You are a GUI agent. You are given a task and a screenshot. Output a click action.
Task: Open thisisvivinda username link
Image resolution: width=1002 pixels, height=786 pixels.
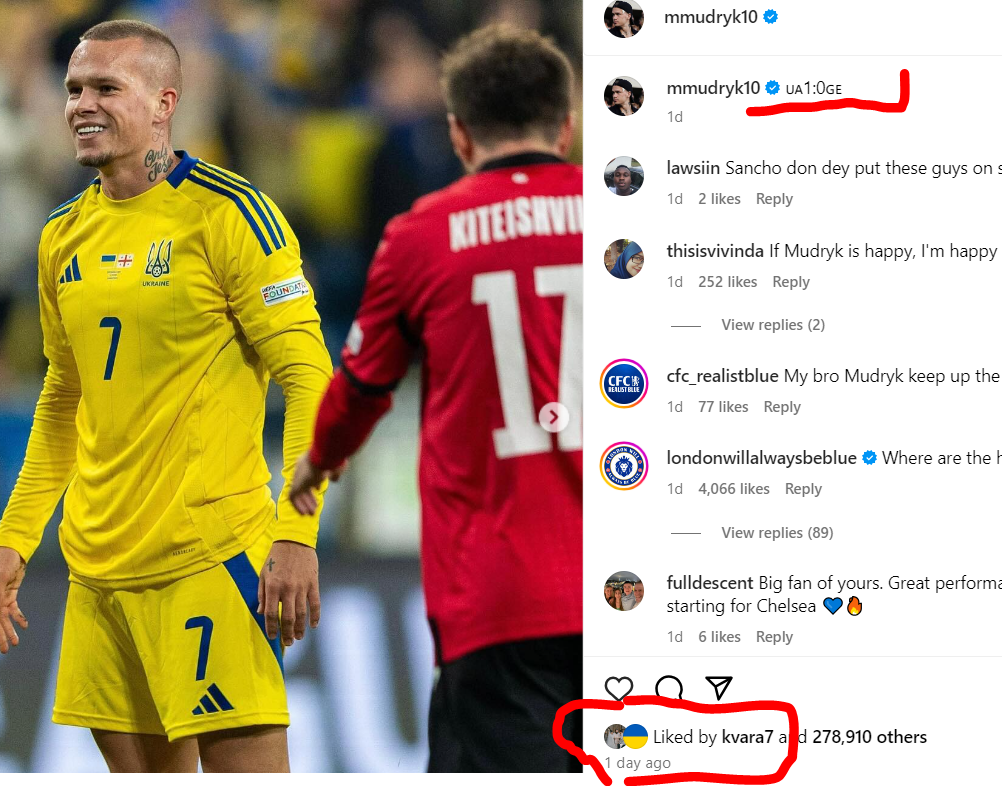point(714,251)
